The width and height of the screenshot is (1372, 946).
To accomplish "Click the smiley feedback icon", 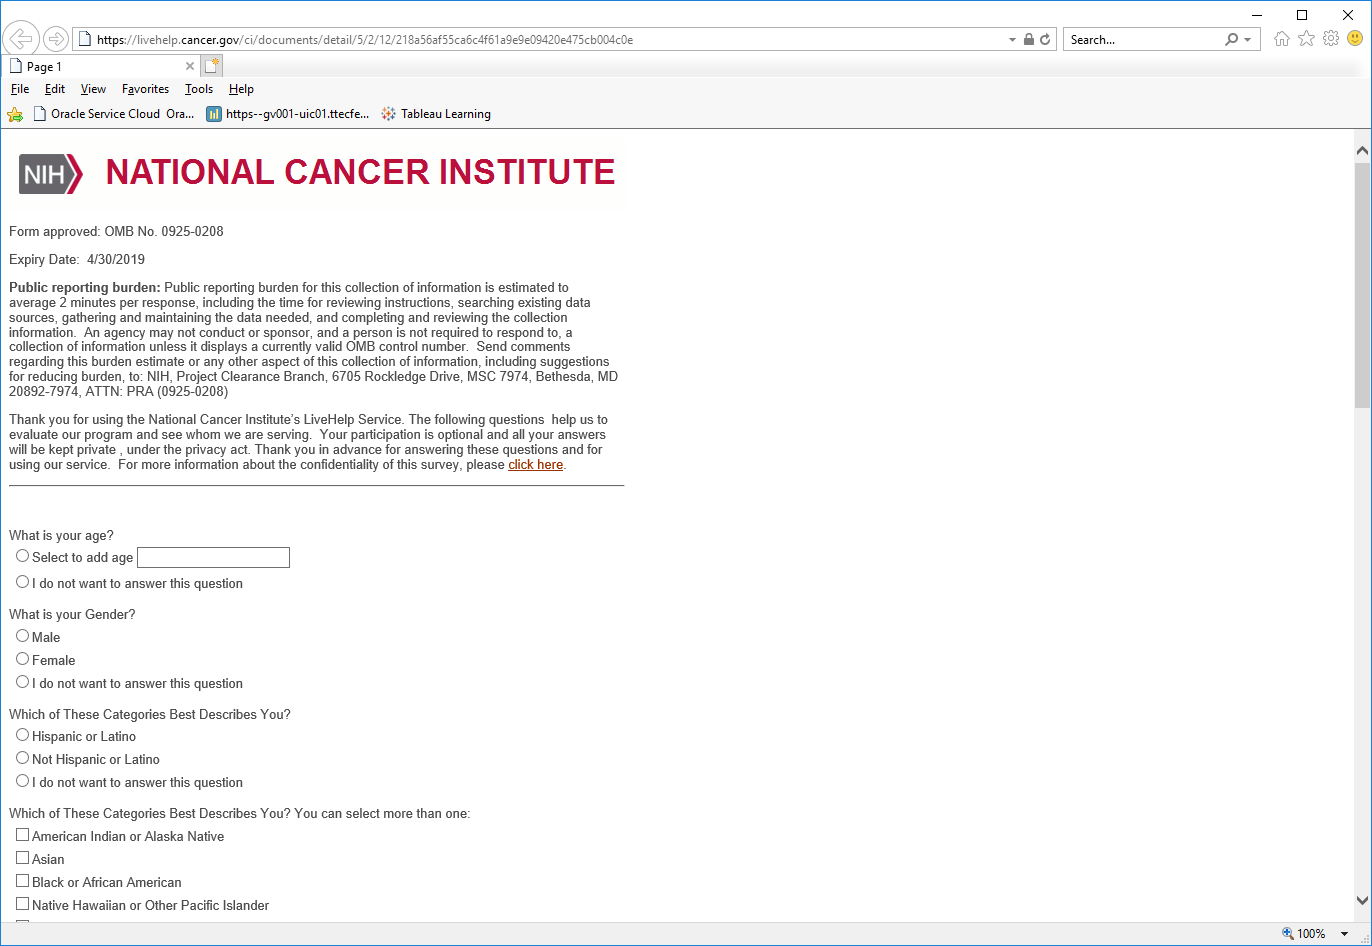I will [1355, 39].
